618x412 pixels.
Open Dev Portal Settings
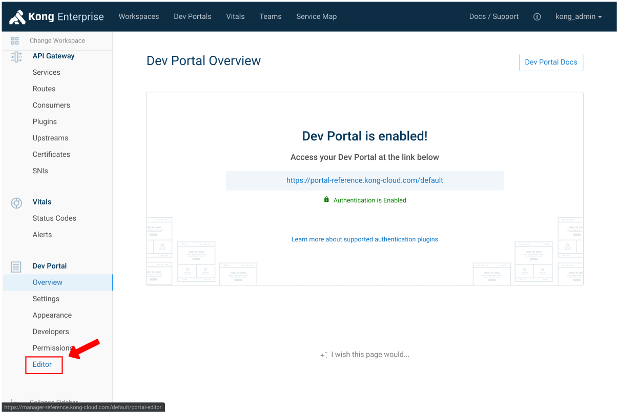point(46,299)
